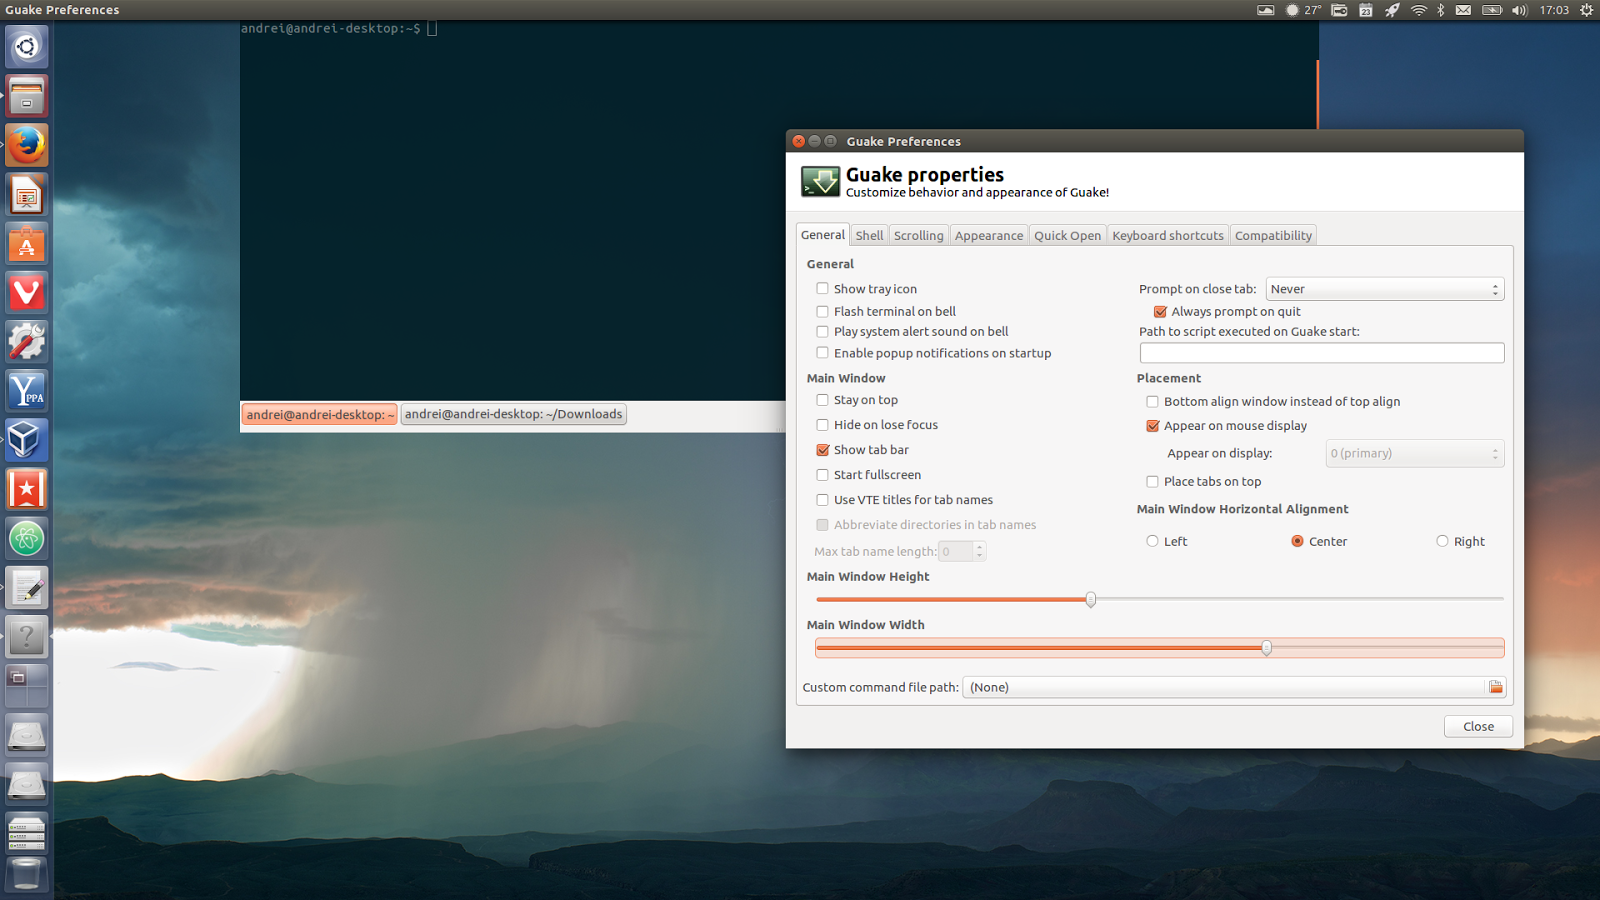Open the Trash from the launcher
Viewport: 1600px width, 900px height.
tap(27, 875)
